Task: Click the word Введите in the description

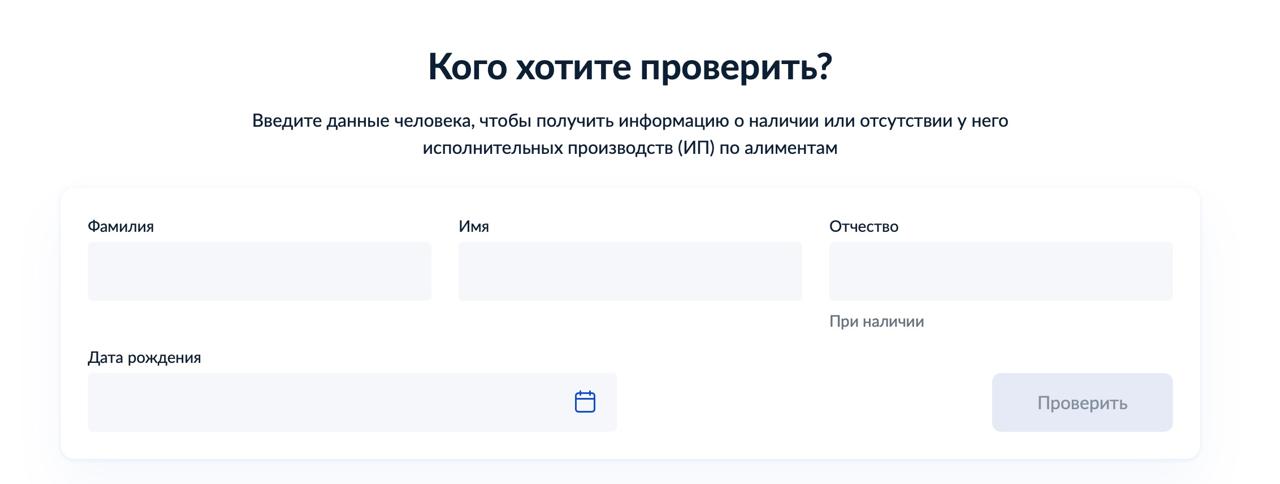Action: pos(287,121)
